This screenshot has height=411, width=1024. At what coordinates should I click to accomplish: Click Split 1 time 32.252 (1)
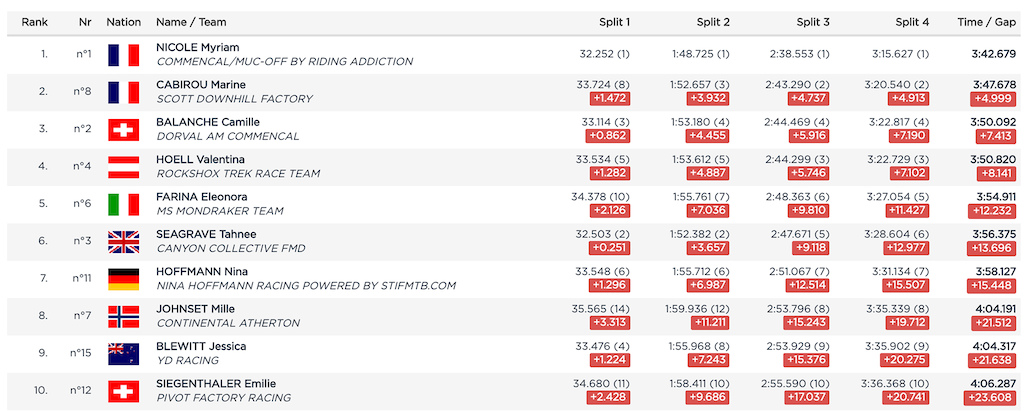604,54
